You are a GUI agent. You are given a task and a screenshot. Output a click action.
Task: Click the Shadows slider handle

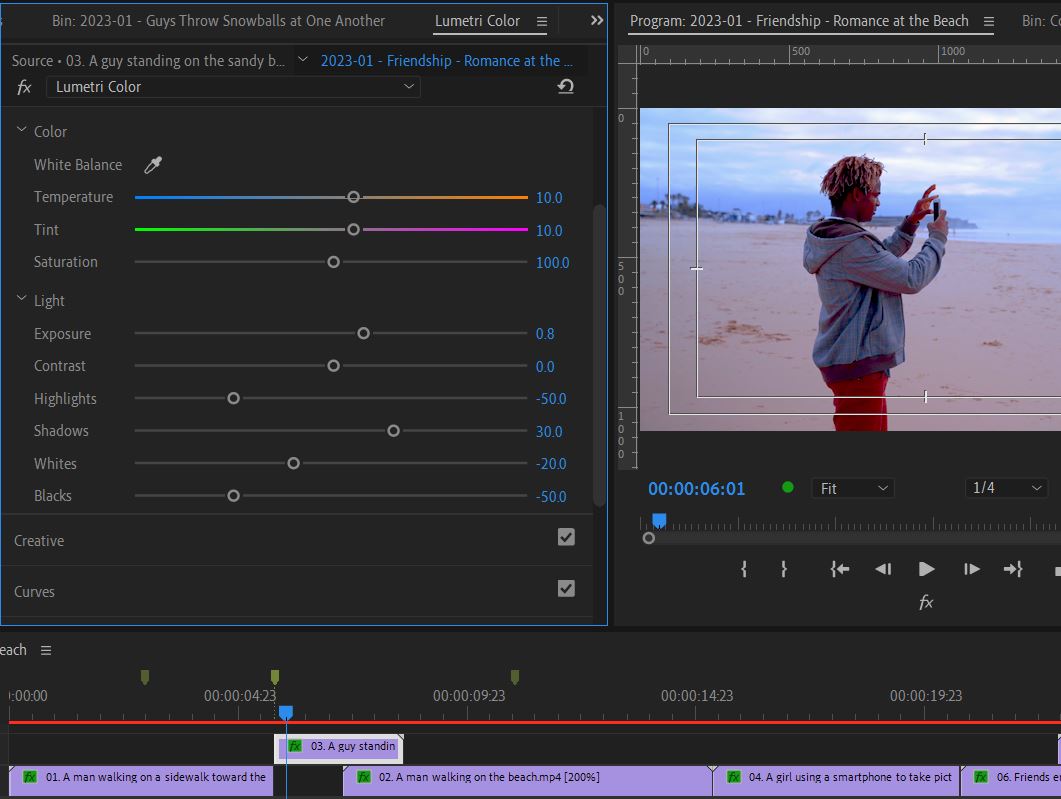(x=393, y=431)
